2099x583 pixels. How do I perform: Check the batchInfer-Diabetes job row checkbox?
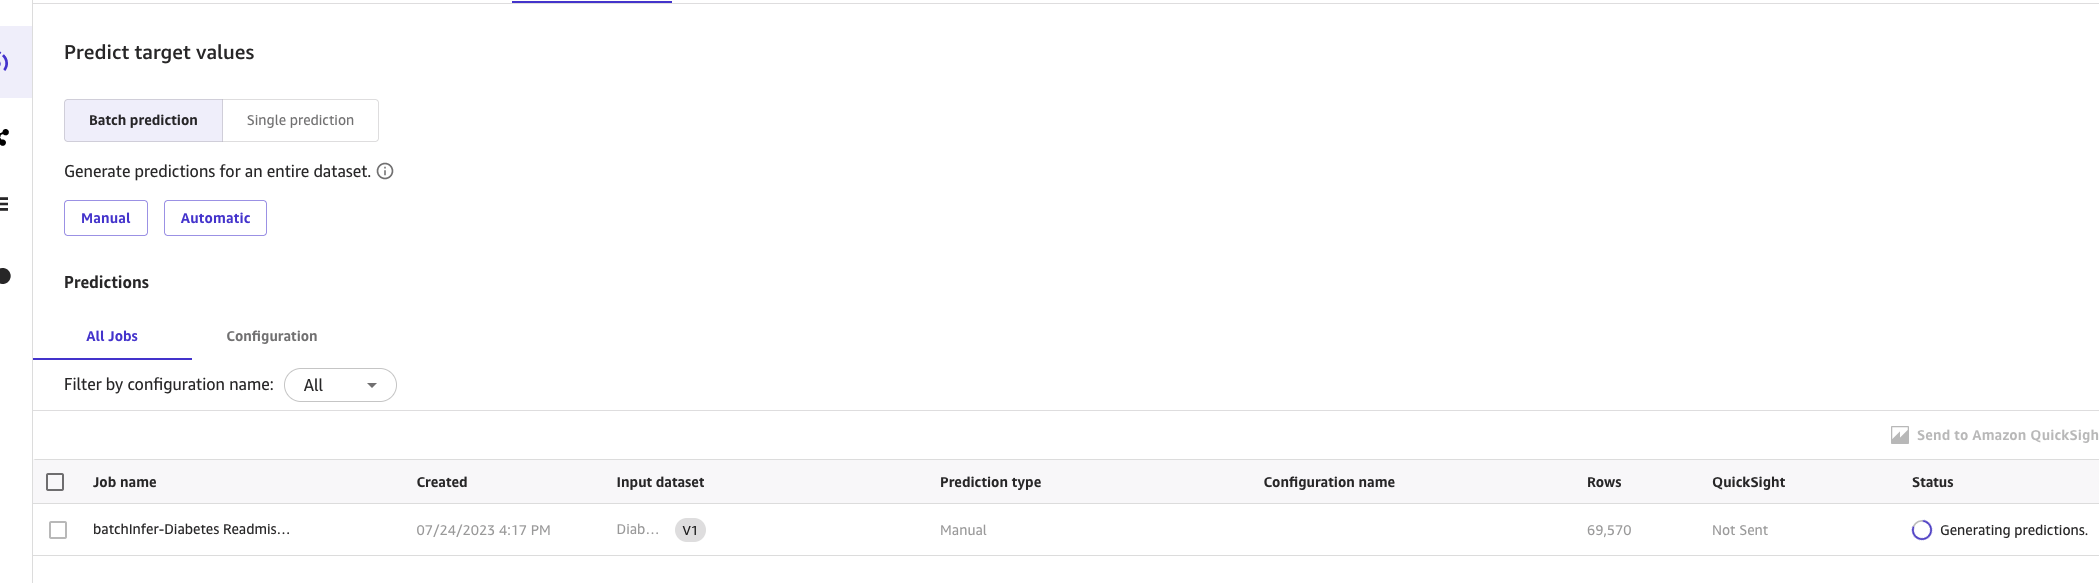coord(58,530)
